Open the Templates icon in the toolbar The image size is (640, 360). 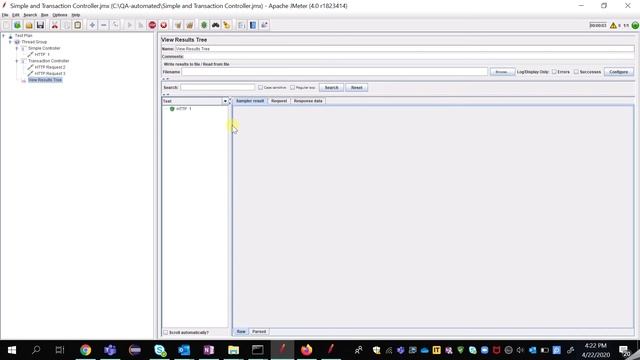point(18,25)
